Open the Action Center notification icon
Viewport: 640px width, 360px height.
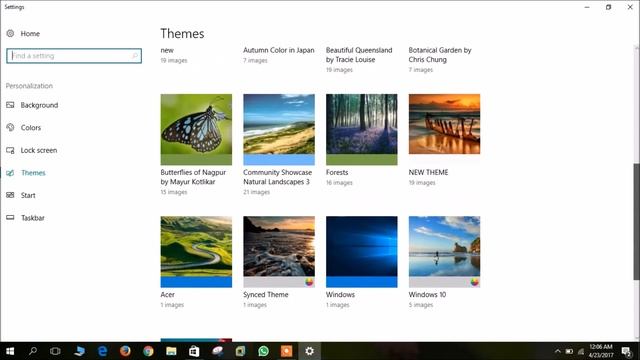click(627, 351)
